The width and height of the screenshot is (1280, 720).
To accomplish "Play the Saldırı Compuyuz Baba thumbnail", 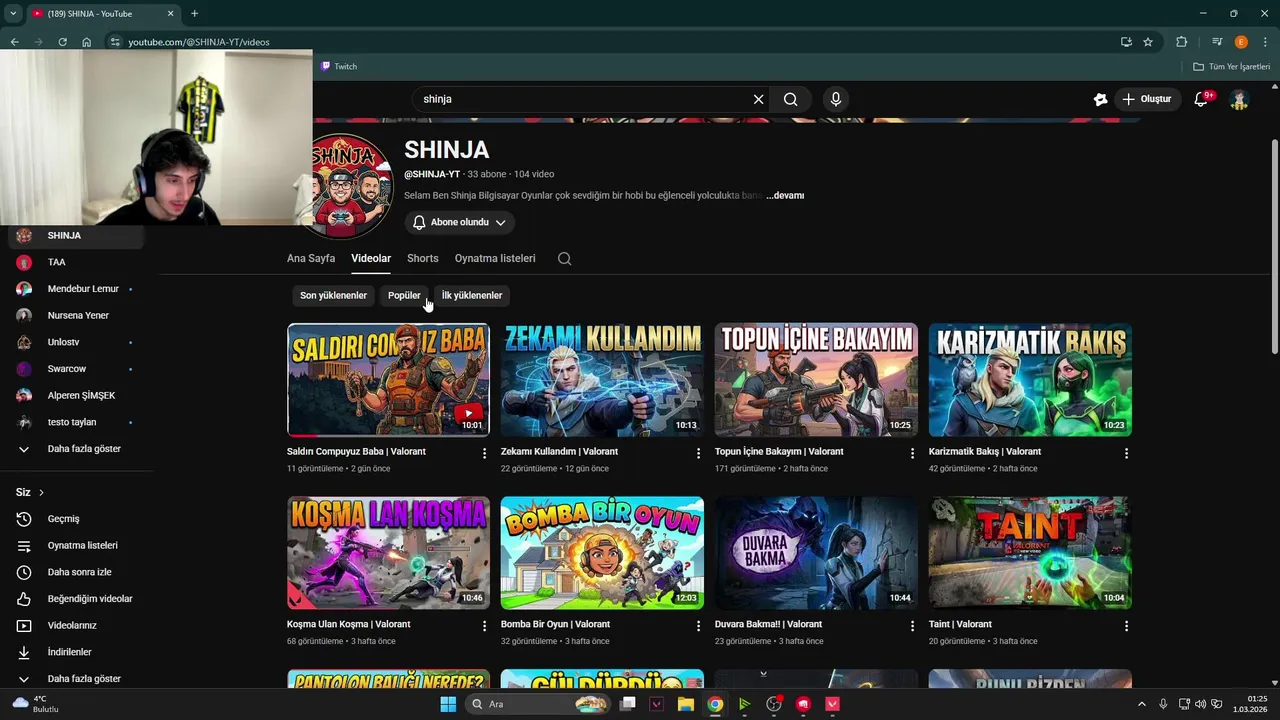I will [388, 380].
